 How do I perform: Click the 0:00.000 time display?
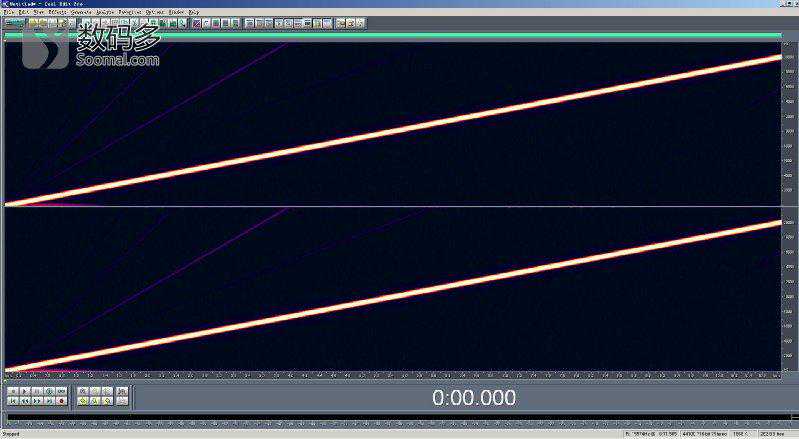tap(474, 398)
